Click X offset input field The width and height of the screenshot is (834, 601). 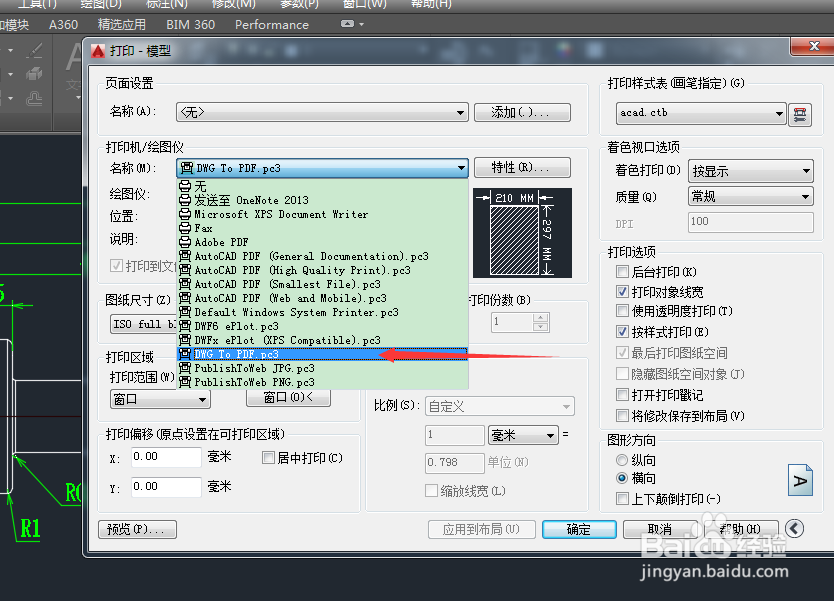click(x=166, y=457)
